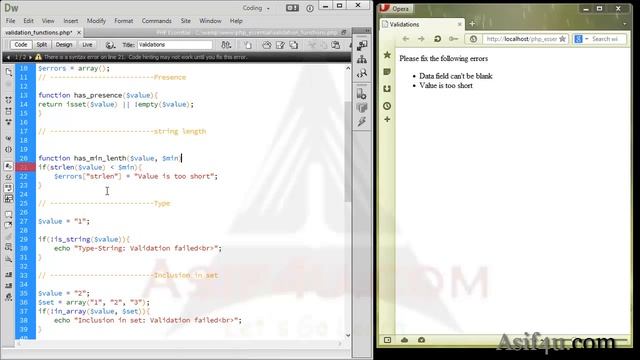Click the coding toolbar icon beside line 13

(x=9, y=100)
